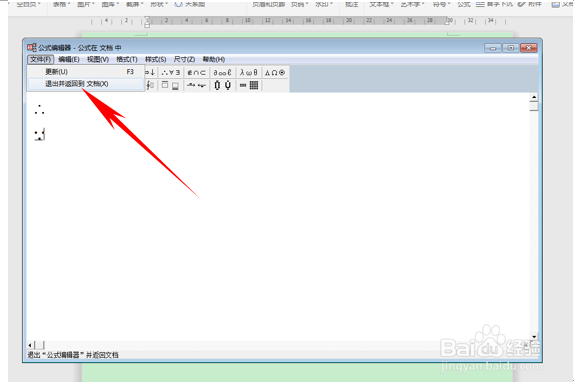Image resolution: width=574 pixels, height=386 pixels.
Task: Open the 视图(V) menu
Action: coord(98,59)
